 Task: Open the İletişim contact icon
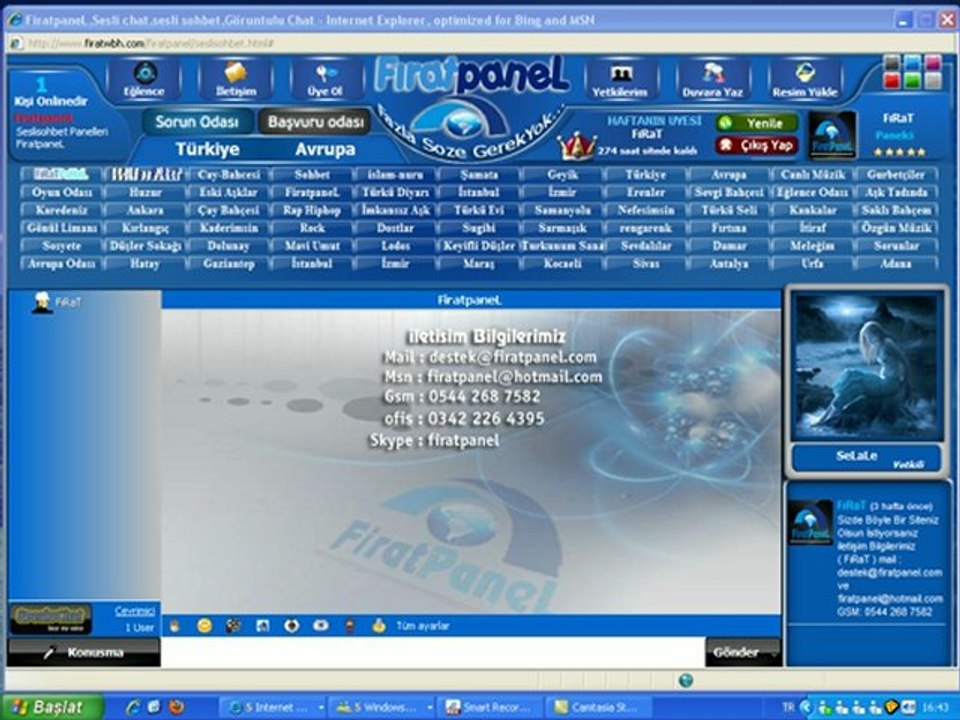(x=236, y=79)
